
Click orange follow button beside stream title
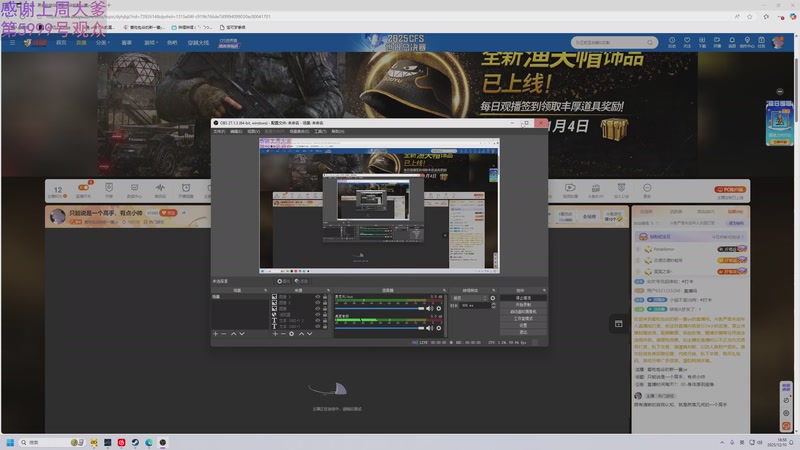click(x=168, y=212)
